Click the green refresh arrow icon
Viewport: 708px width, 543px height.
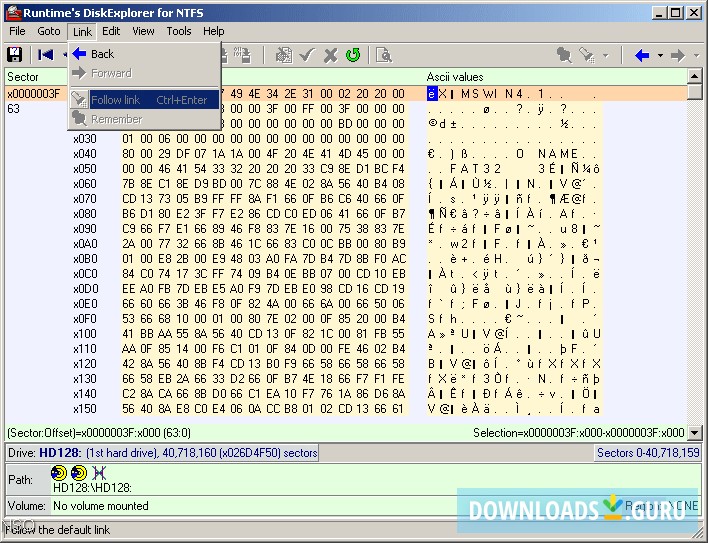tap(353, 55)
